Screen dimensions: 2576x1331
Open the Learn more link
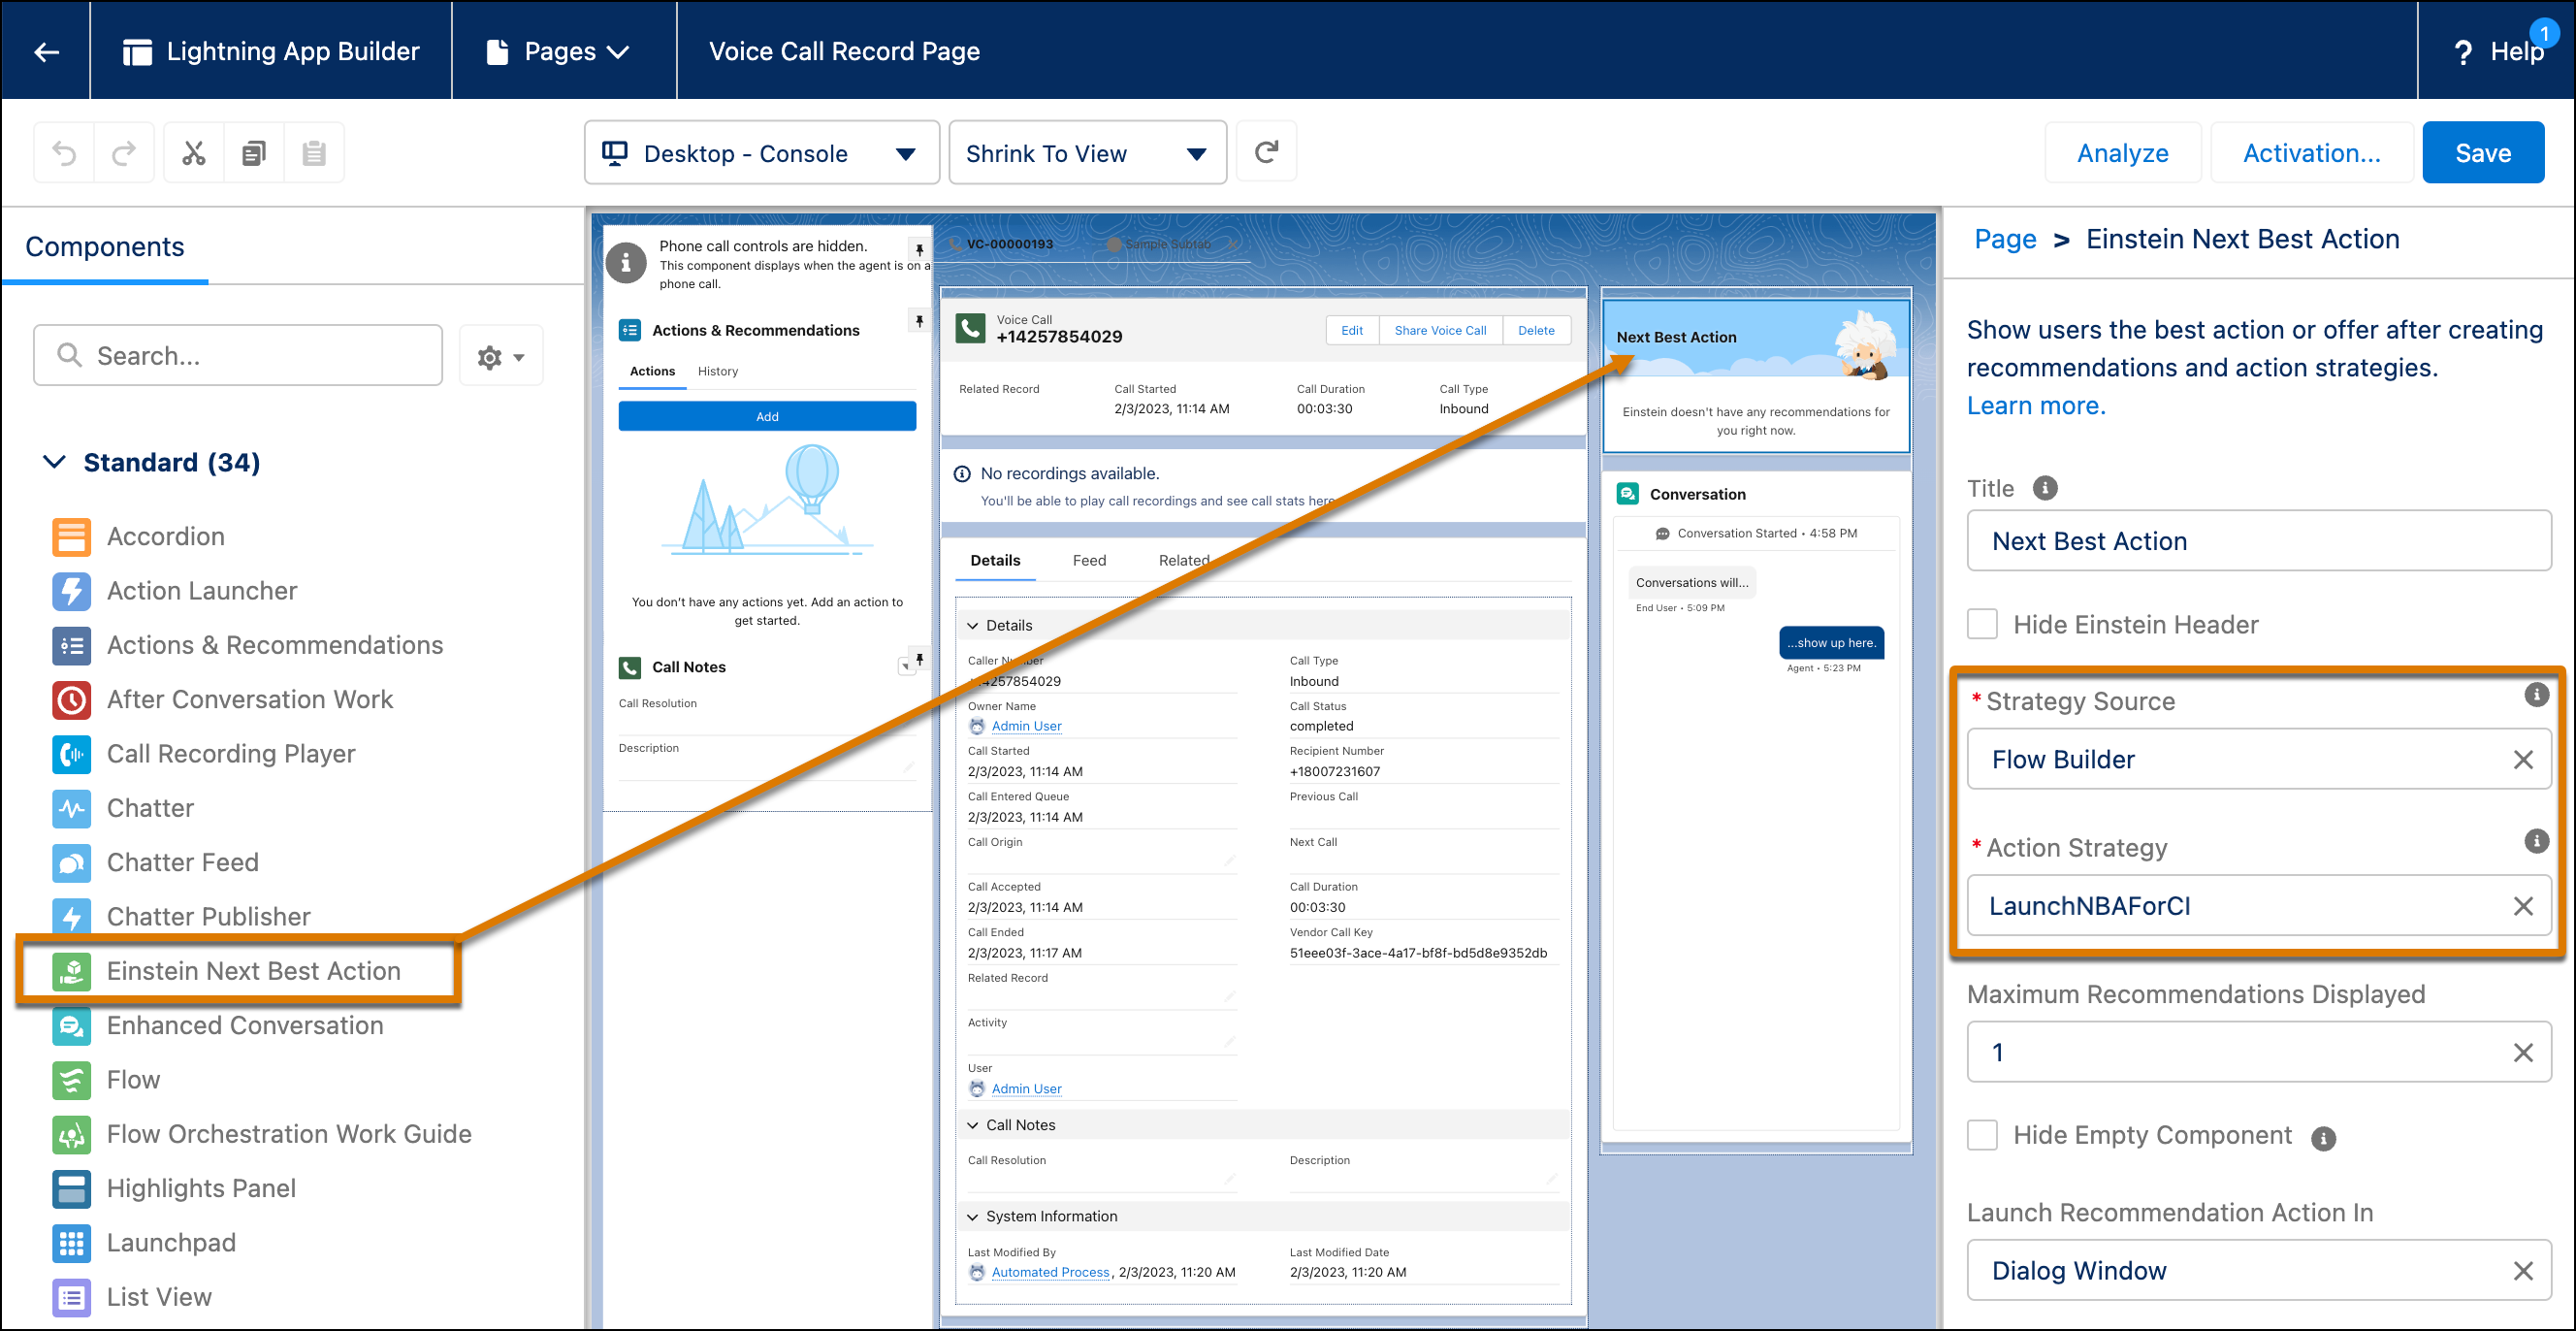2035,405
